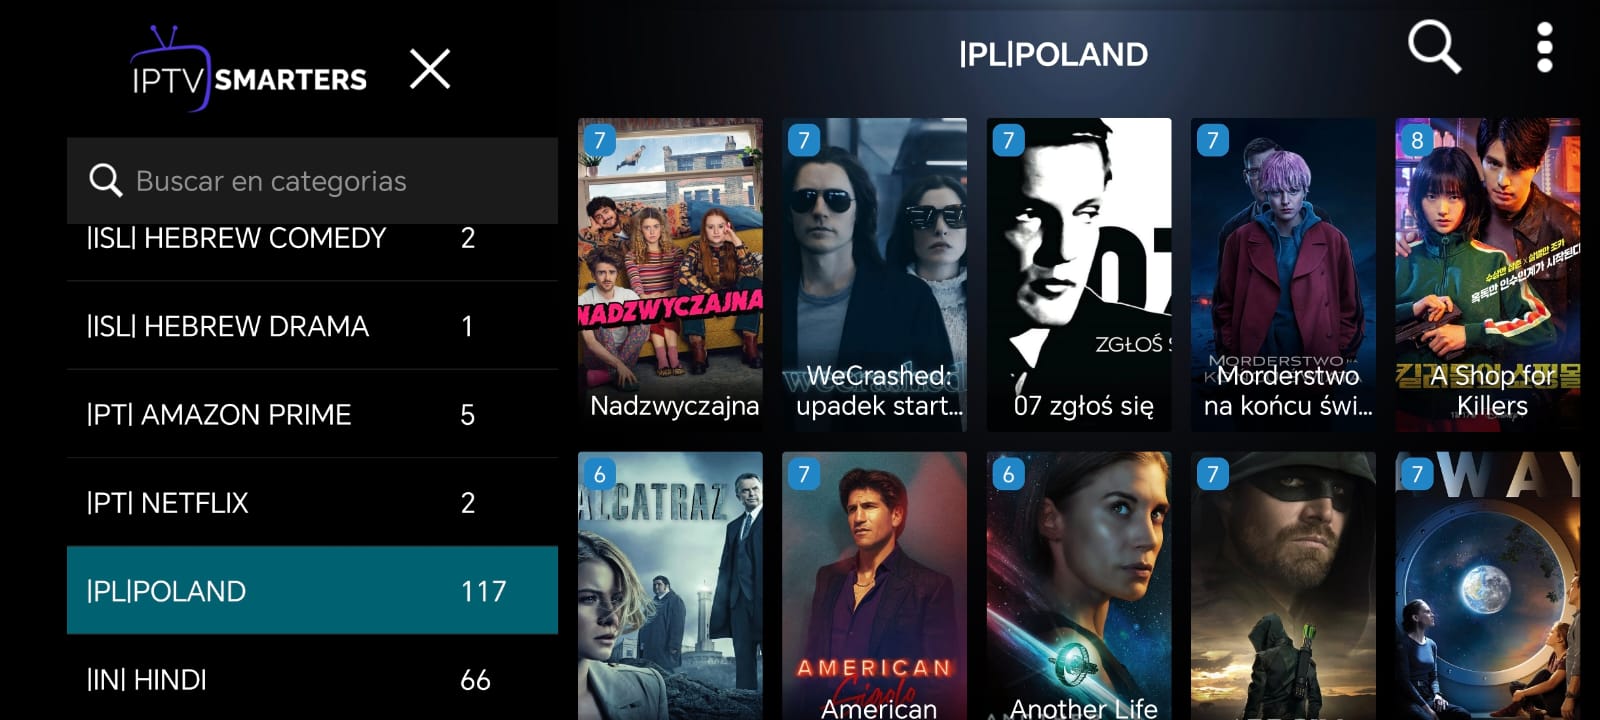Click the IPTV Smarters logo
Image resolution: width=1600 pixels, height=720 pixels.
(248, 69)
